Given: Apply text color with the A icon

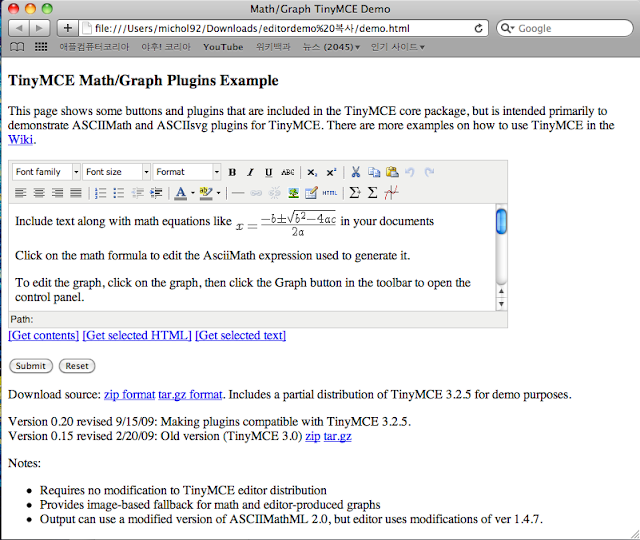Looking at the screenshot, I should 180,193.
